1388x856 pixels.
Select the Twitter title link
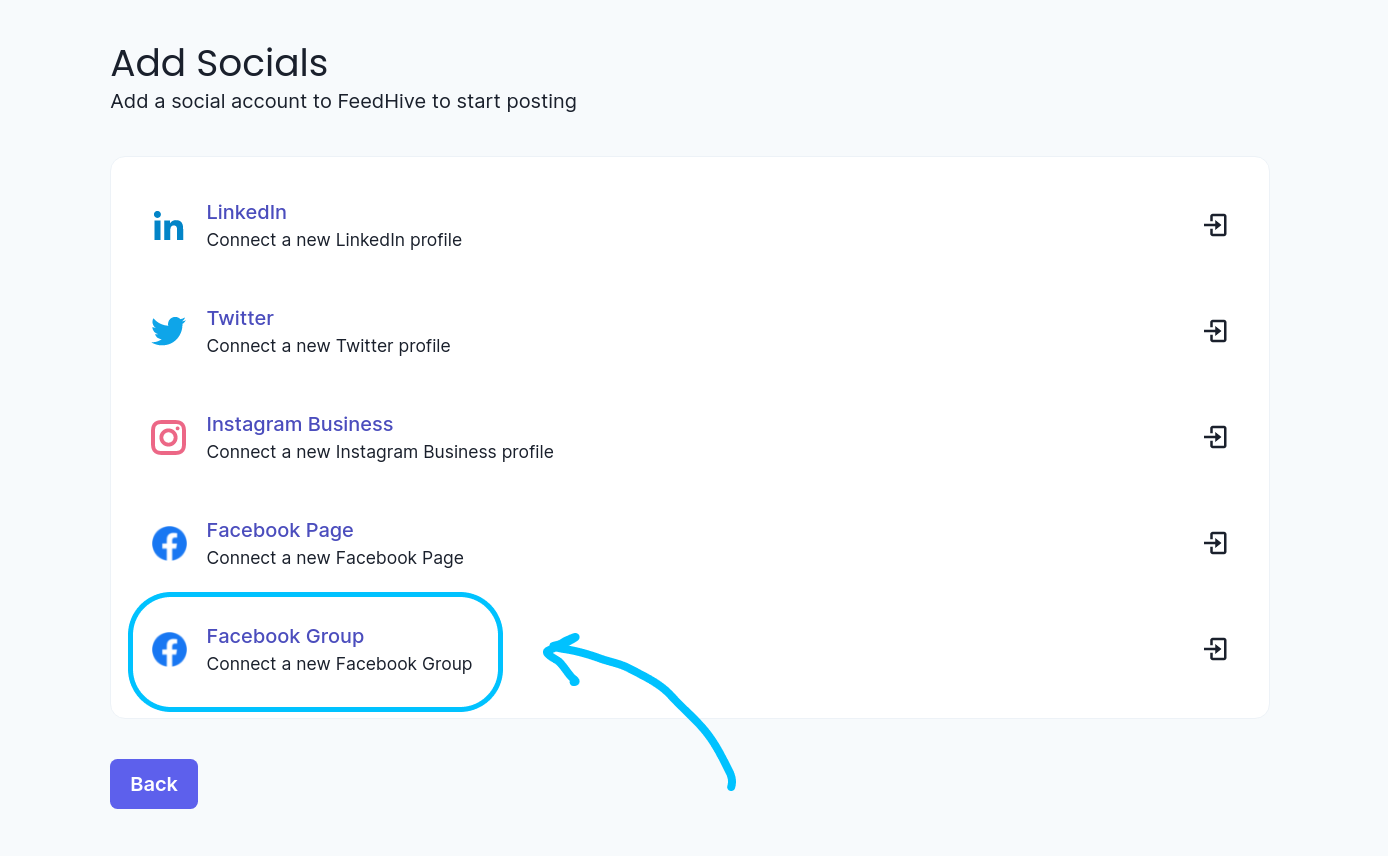pos(240,318)
